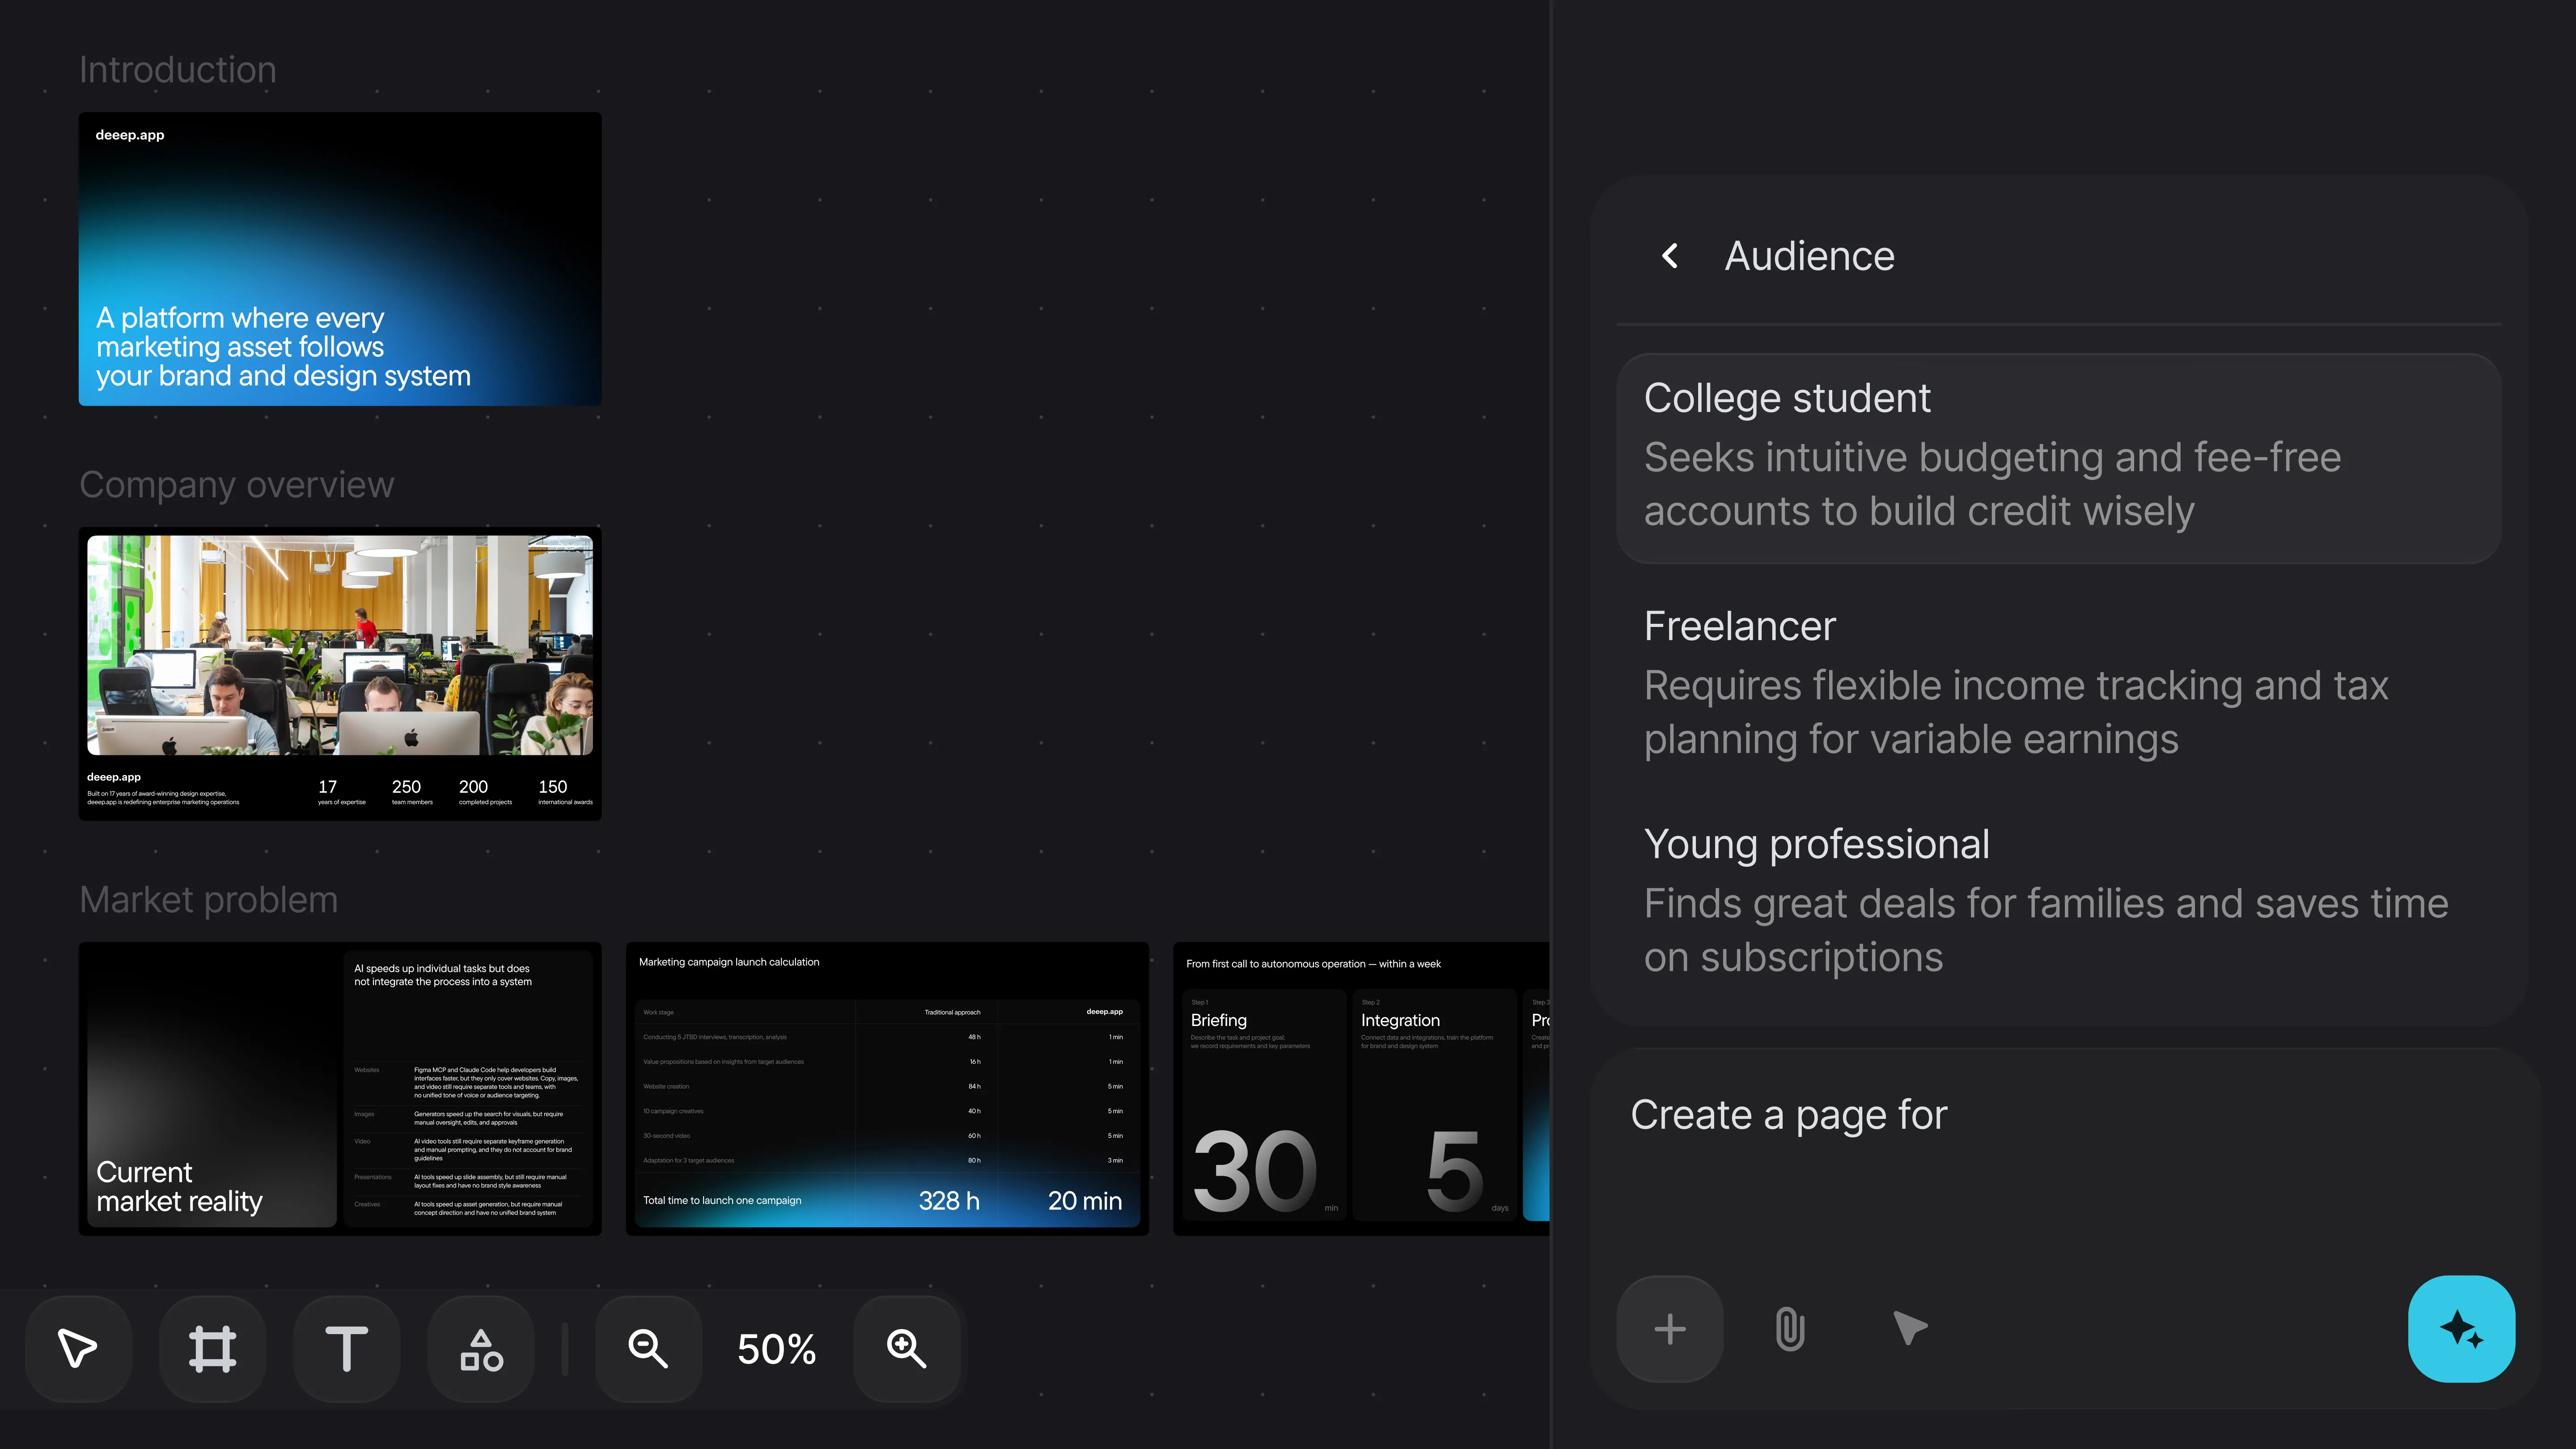The height and width of the screenshot is (1449, 2576).
Task: Open the shapes tool
Action: coord(481,1348)
